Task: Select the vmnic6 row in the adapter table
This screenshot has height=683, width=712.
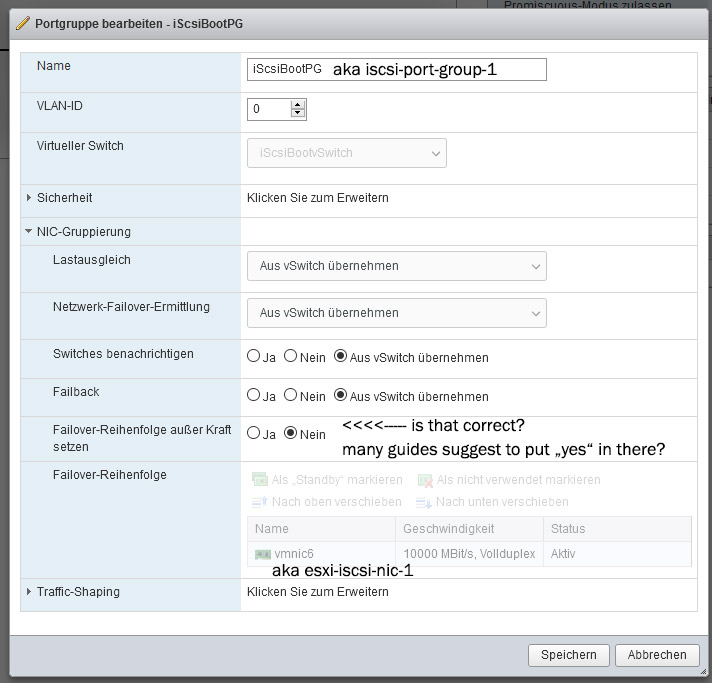Action: (x=469, y=554)
